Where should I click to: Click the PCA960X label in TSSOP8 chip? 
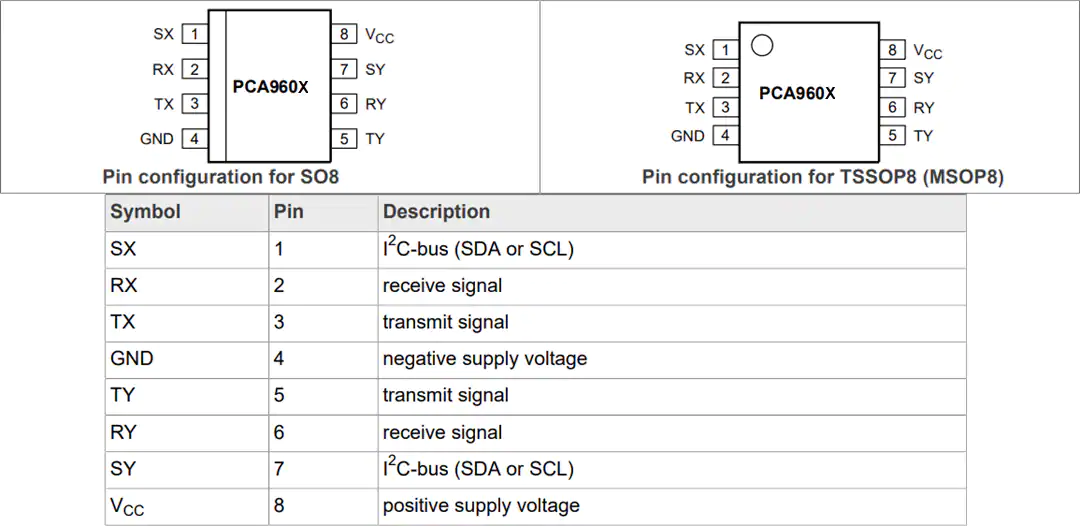point(797,93)
